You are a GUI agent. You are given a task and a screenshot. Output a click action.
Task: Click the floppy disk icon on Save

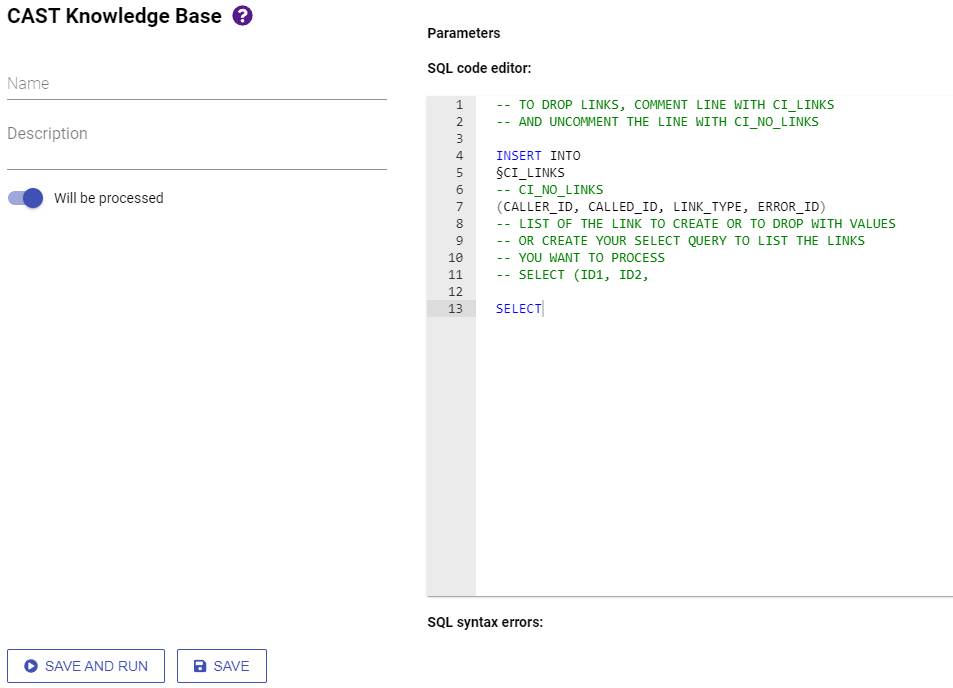pyautogui.click(x=200, y=666)
